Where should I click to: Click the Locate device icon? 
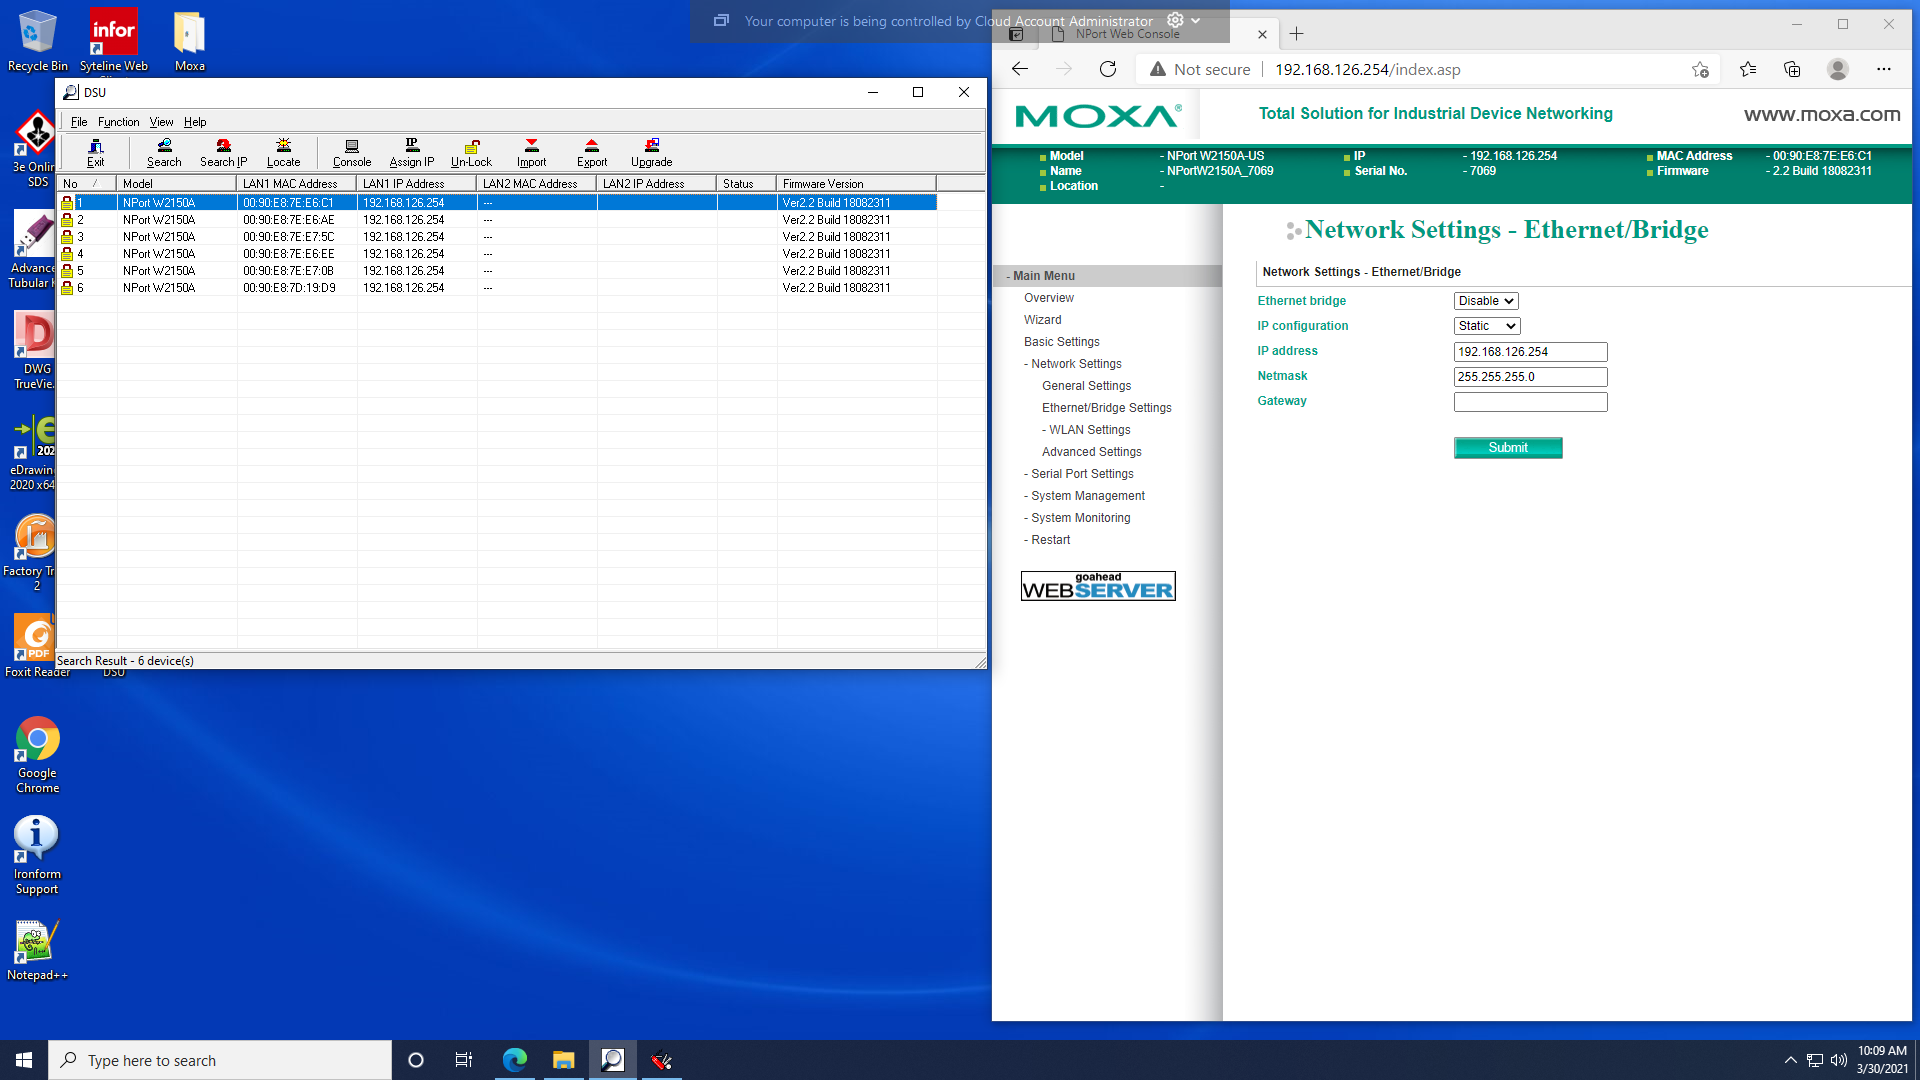point(283,152)
